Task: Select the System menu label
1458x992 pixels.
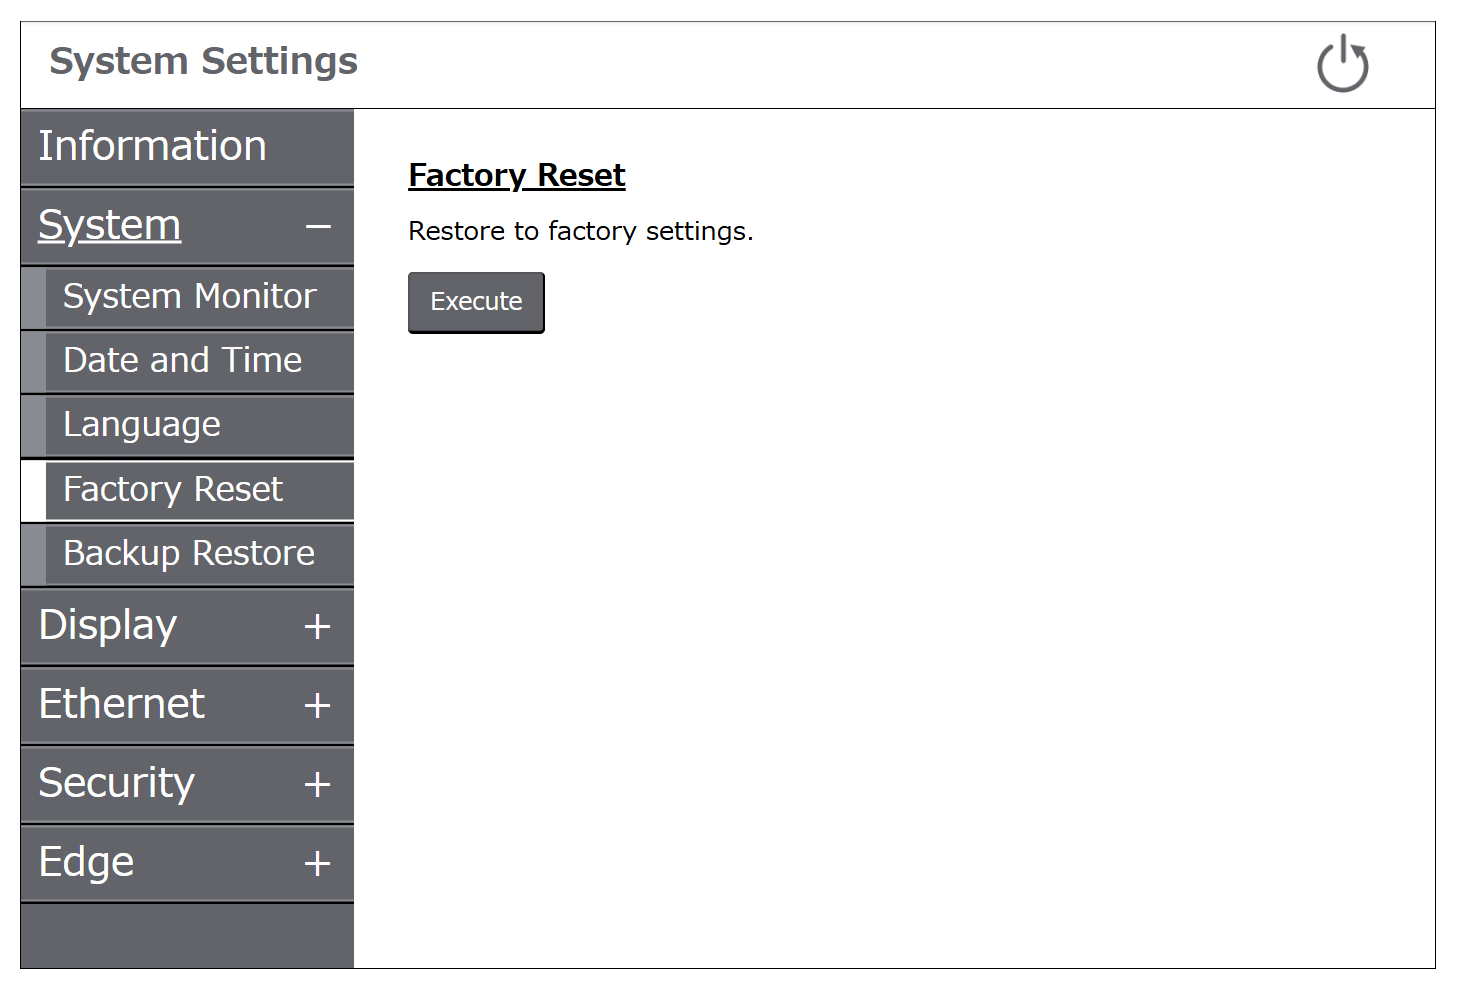Action: (110, 225)
